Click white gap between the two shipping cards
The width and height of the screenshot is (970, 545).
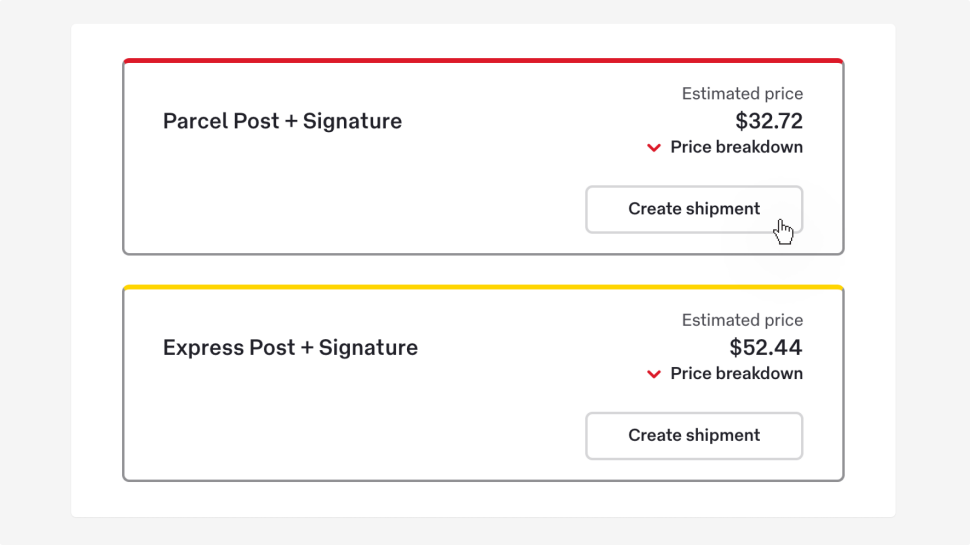tap(483, 270)
